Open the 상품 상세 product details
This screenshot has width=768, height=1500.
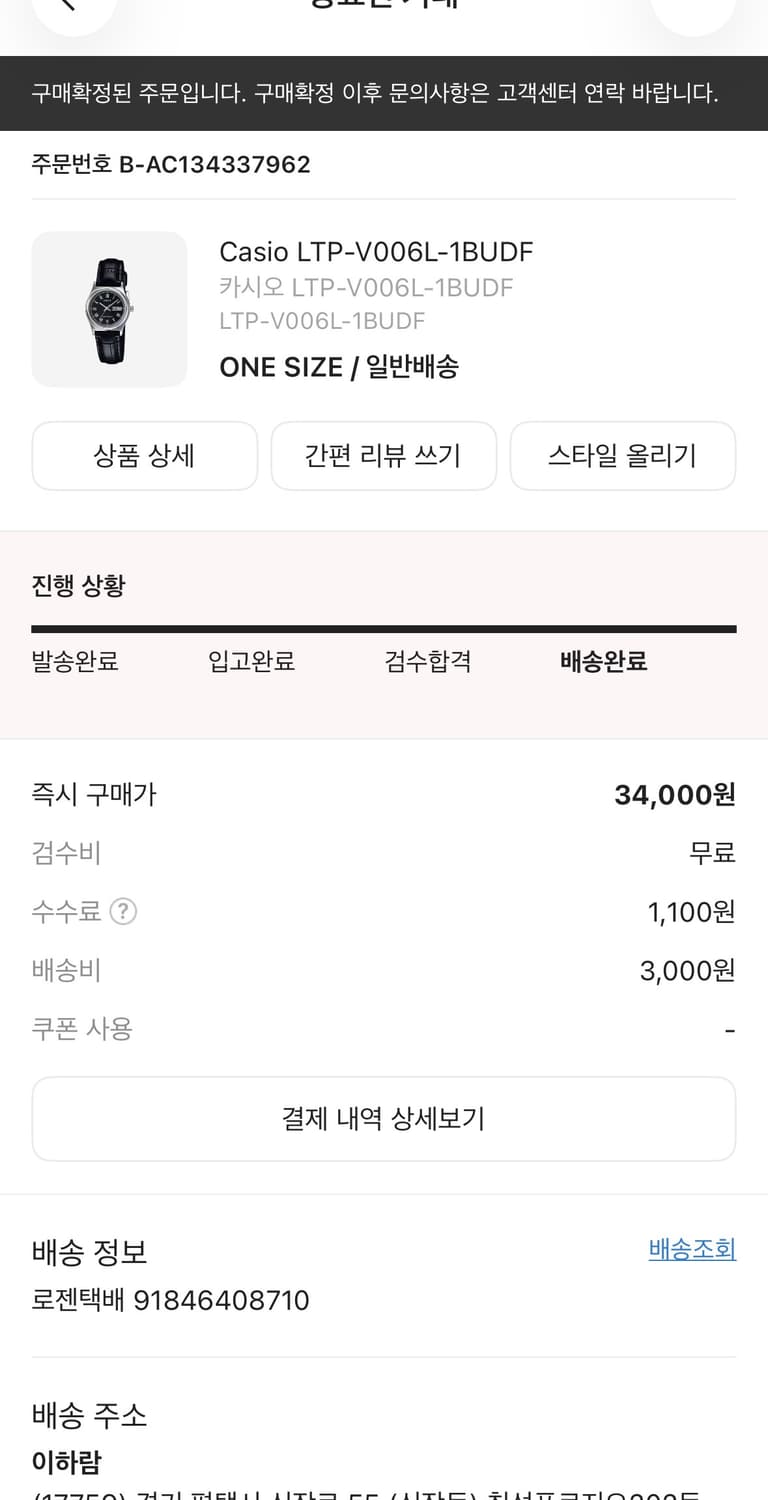tap(145, 456)
